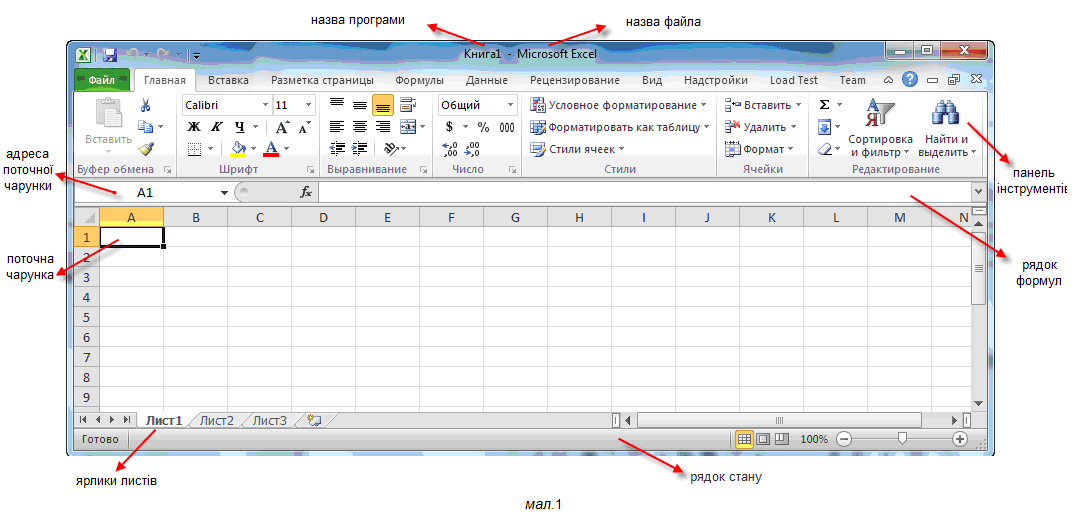Click the AutoSum sigma icon
This screenshot has width=1082, height=521.
(824, 105)
